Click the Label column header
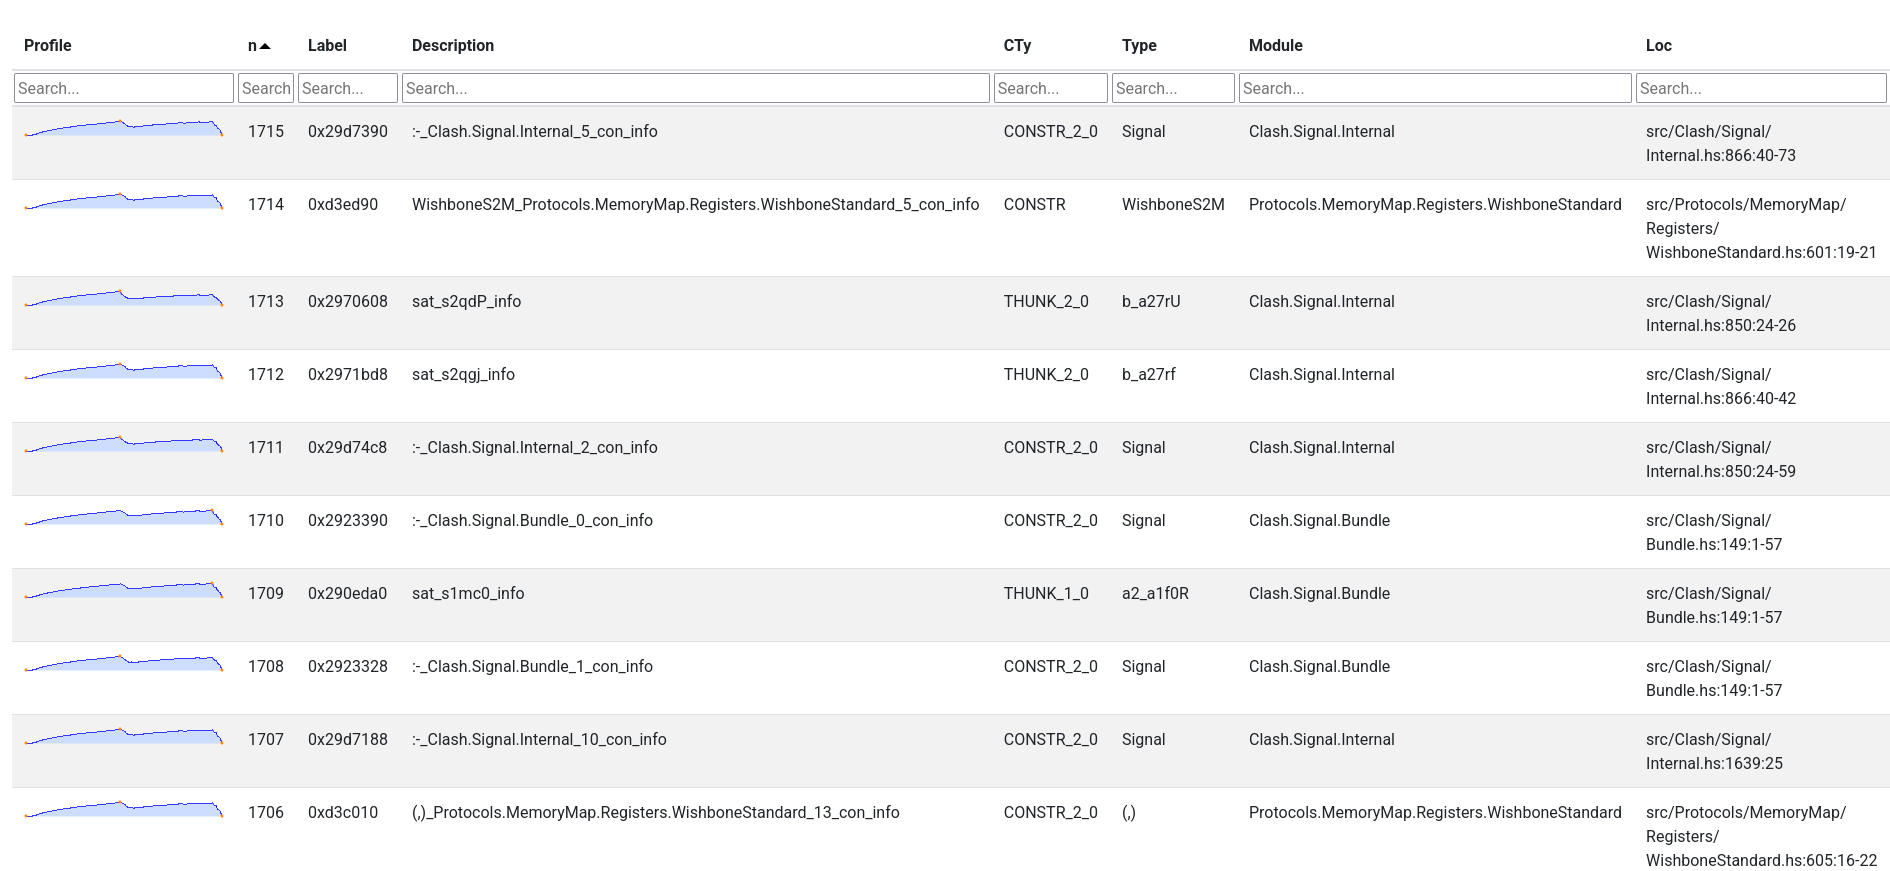Image resolution: width=1890 pixels, height=871 pixels. 327,46
